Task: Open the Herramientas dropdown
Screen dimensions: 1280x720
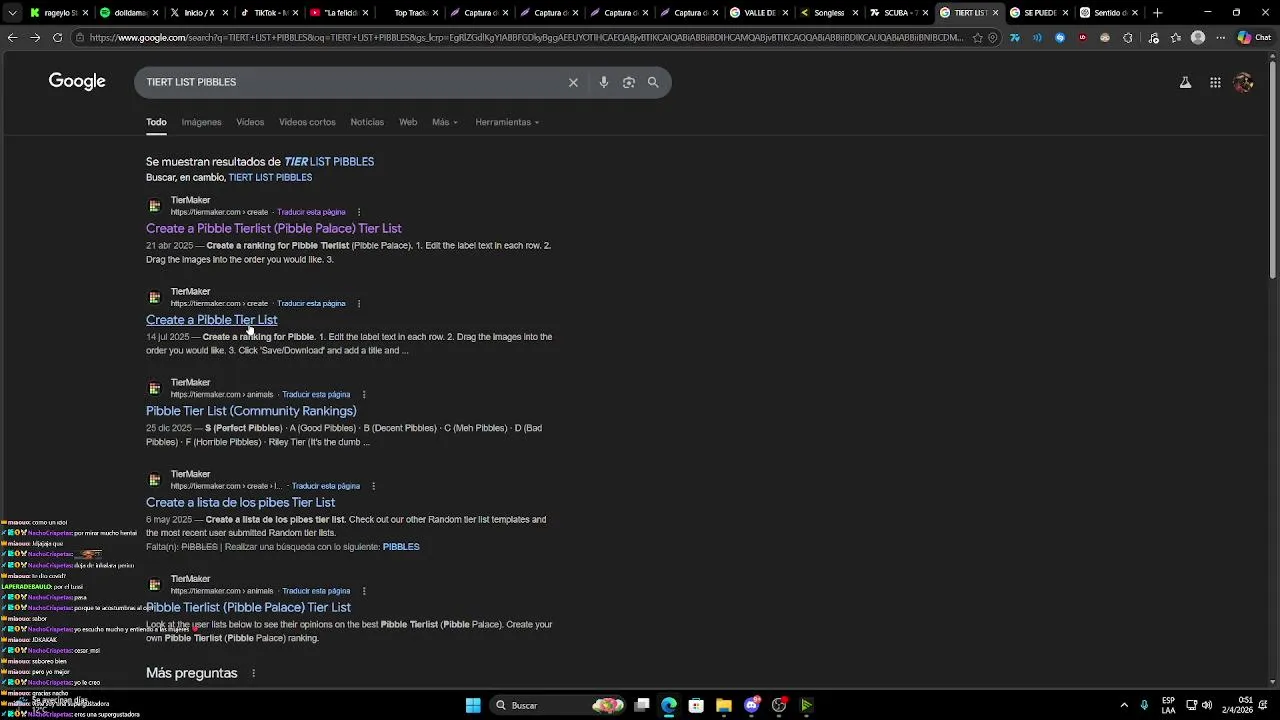Action: 507,122
